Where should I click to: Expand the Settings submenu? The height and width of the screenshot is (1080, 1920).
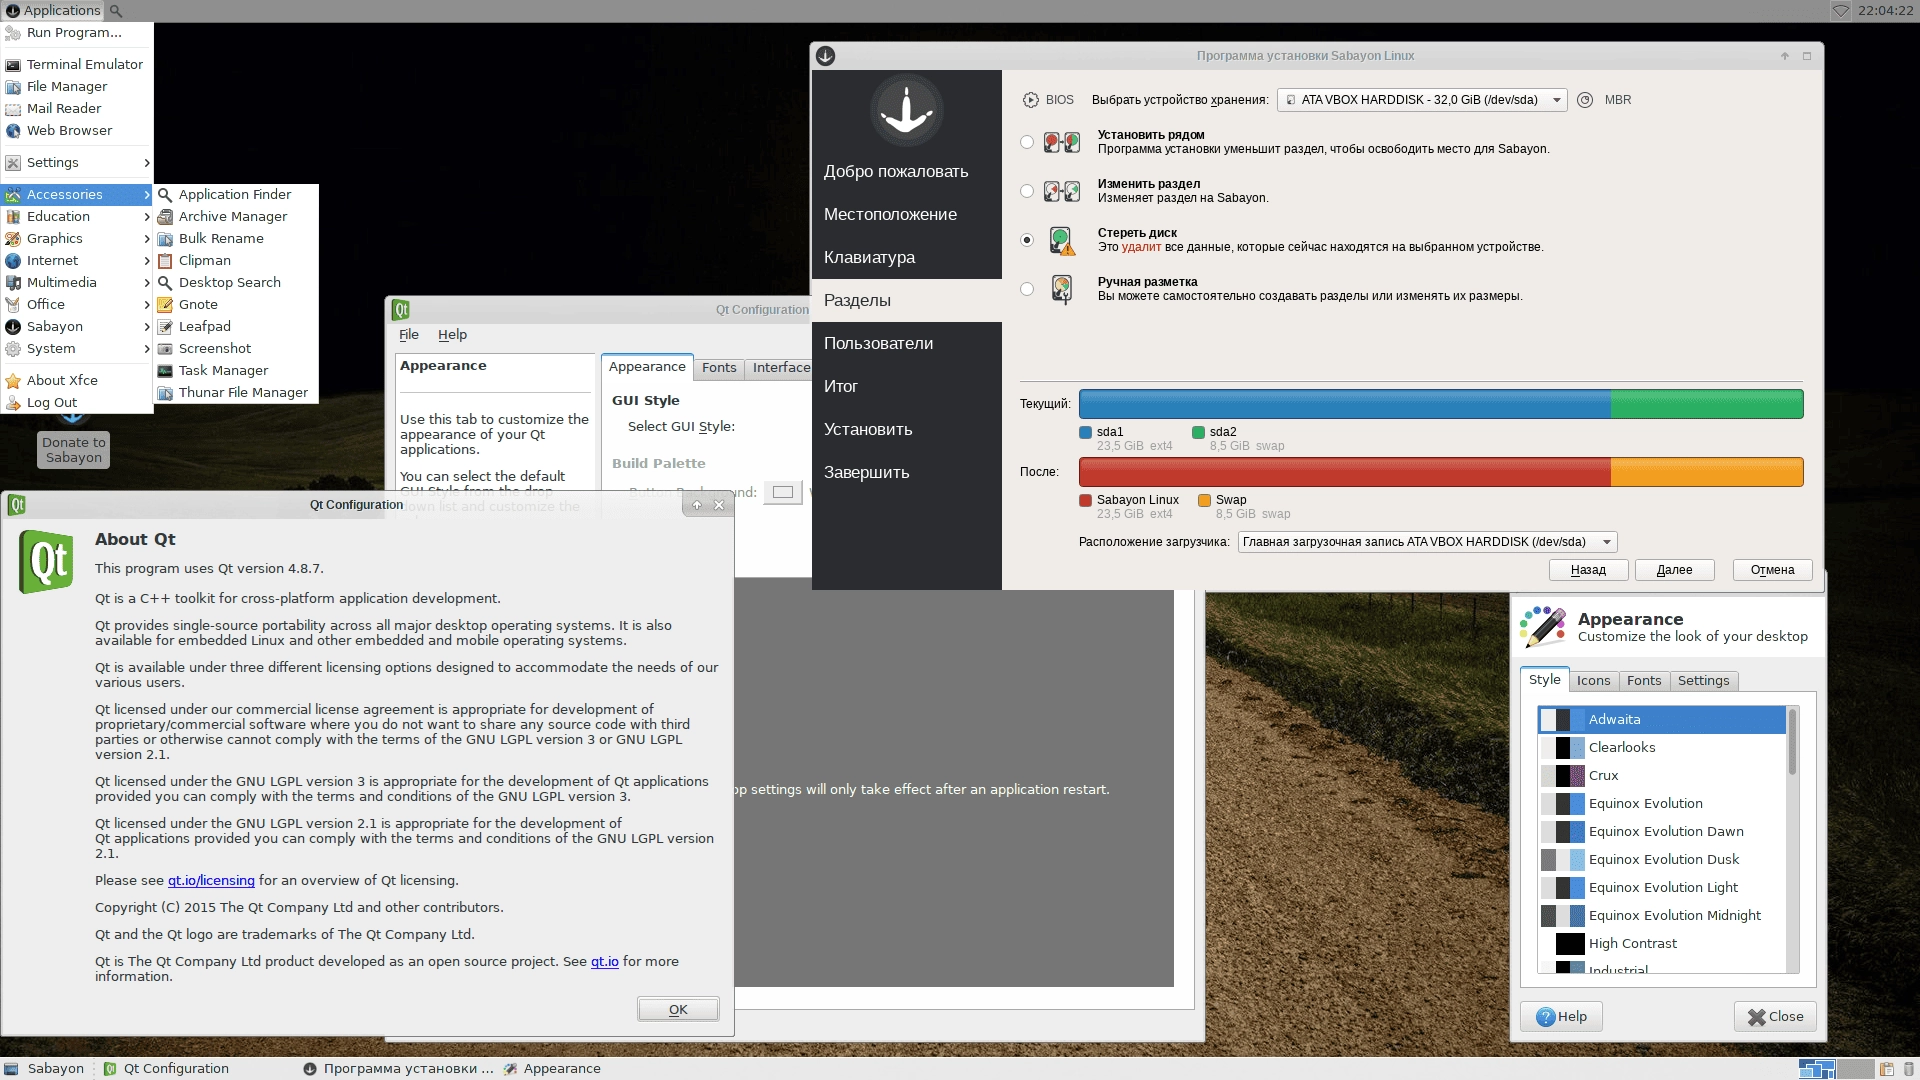(76, 162)
